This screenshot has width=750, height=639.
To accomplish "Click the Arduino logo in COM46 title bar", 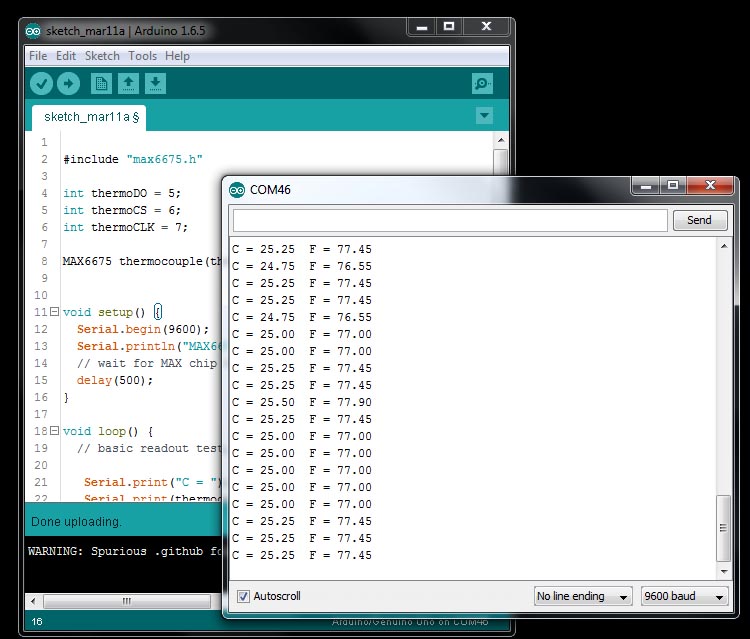I will 237,190.
